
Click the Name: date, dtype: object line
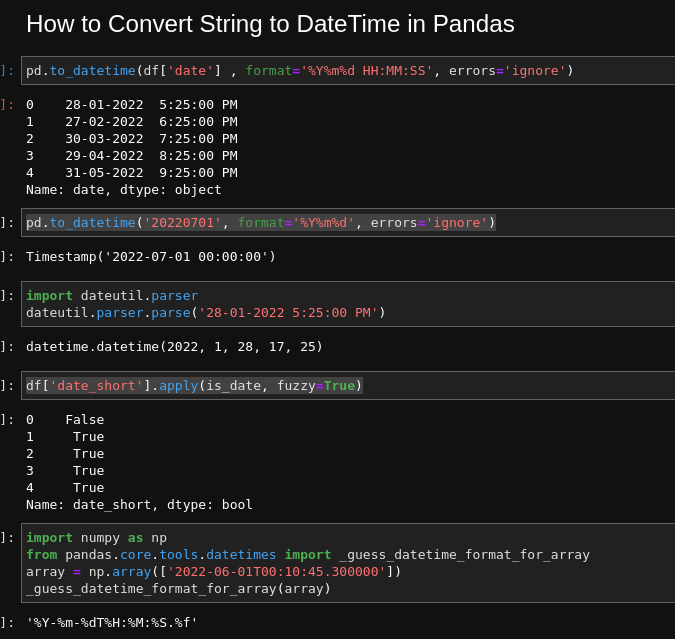pyautogui.click(x=124, y=189)
